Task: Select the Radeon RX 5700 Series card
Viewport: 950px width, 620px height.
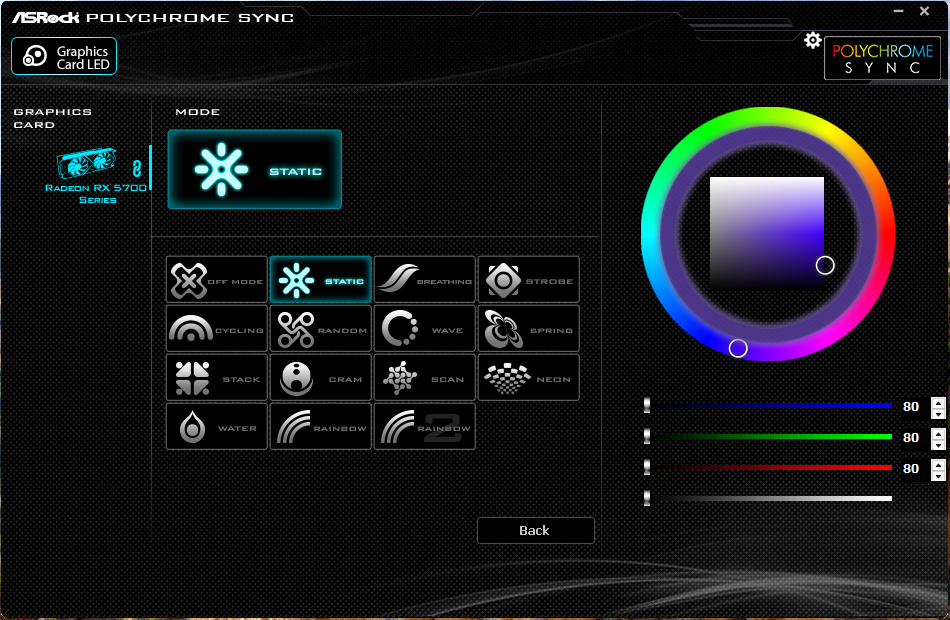Action: tap(96, 176)
